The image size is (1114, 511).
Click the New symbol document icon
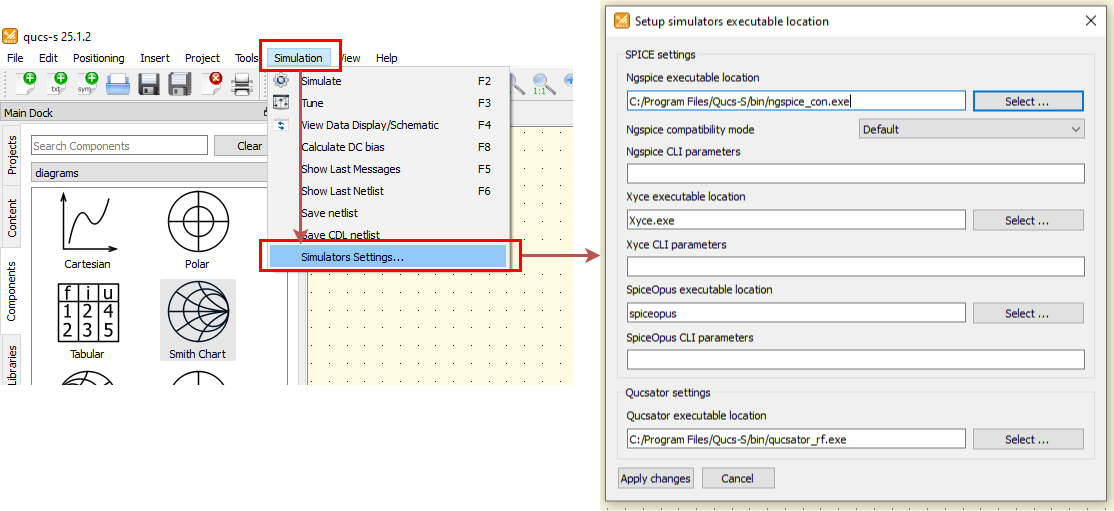[x=88, y=84]
